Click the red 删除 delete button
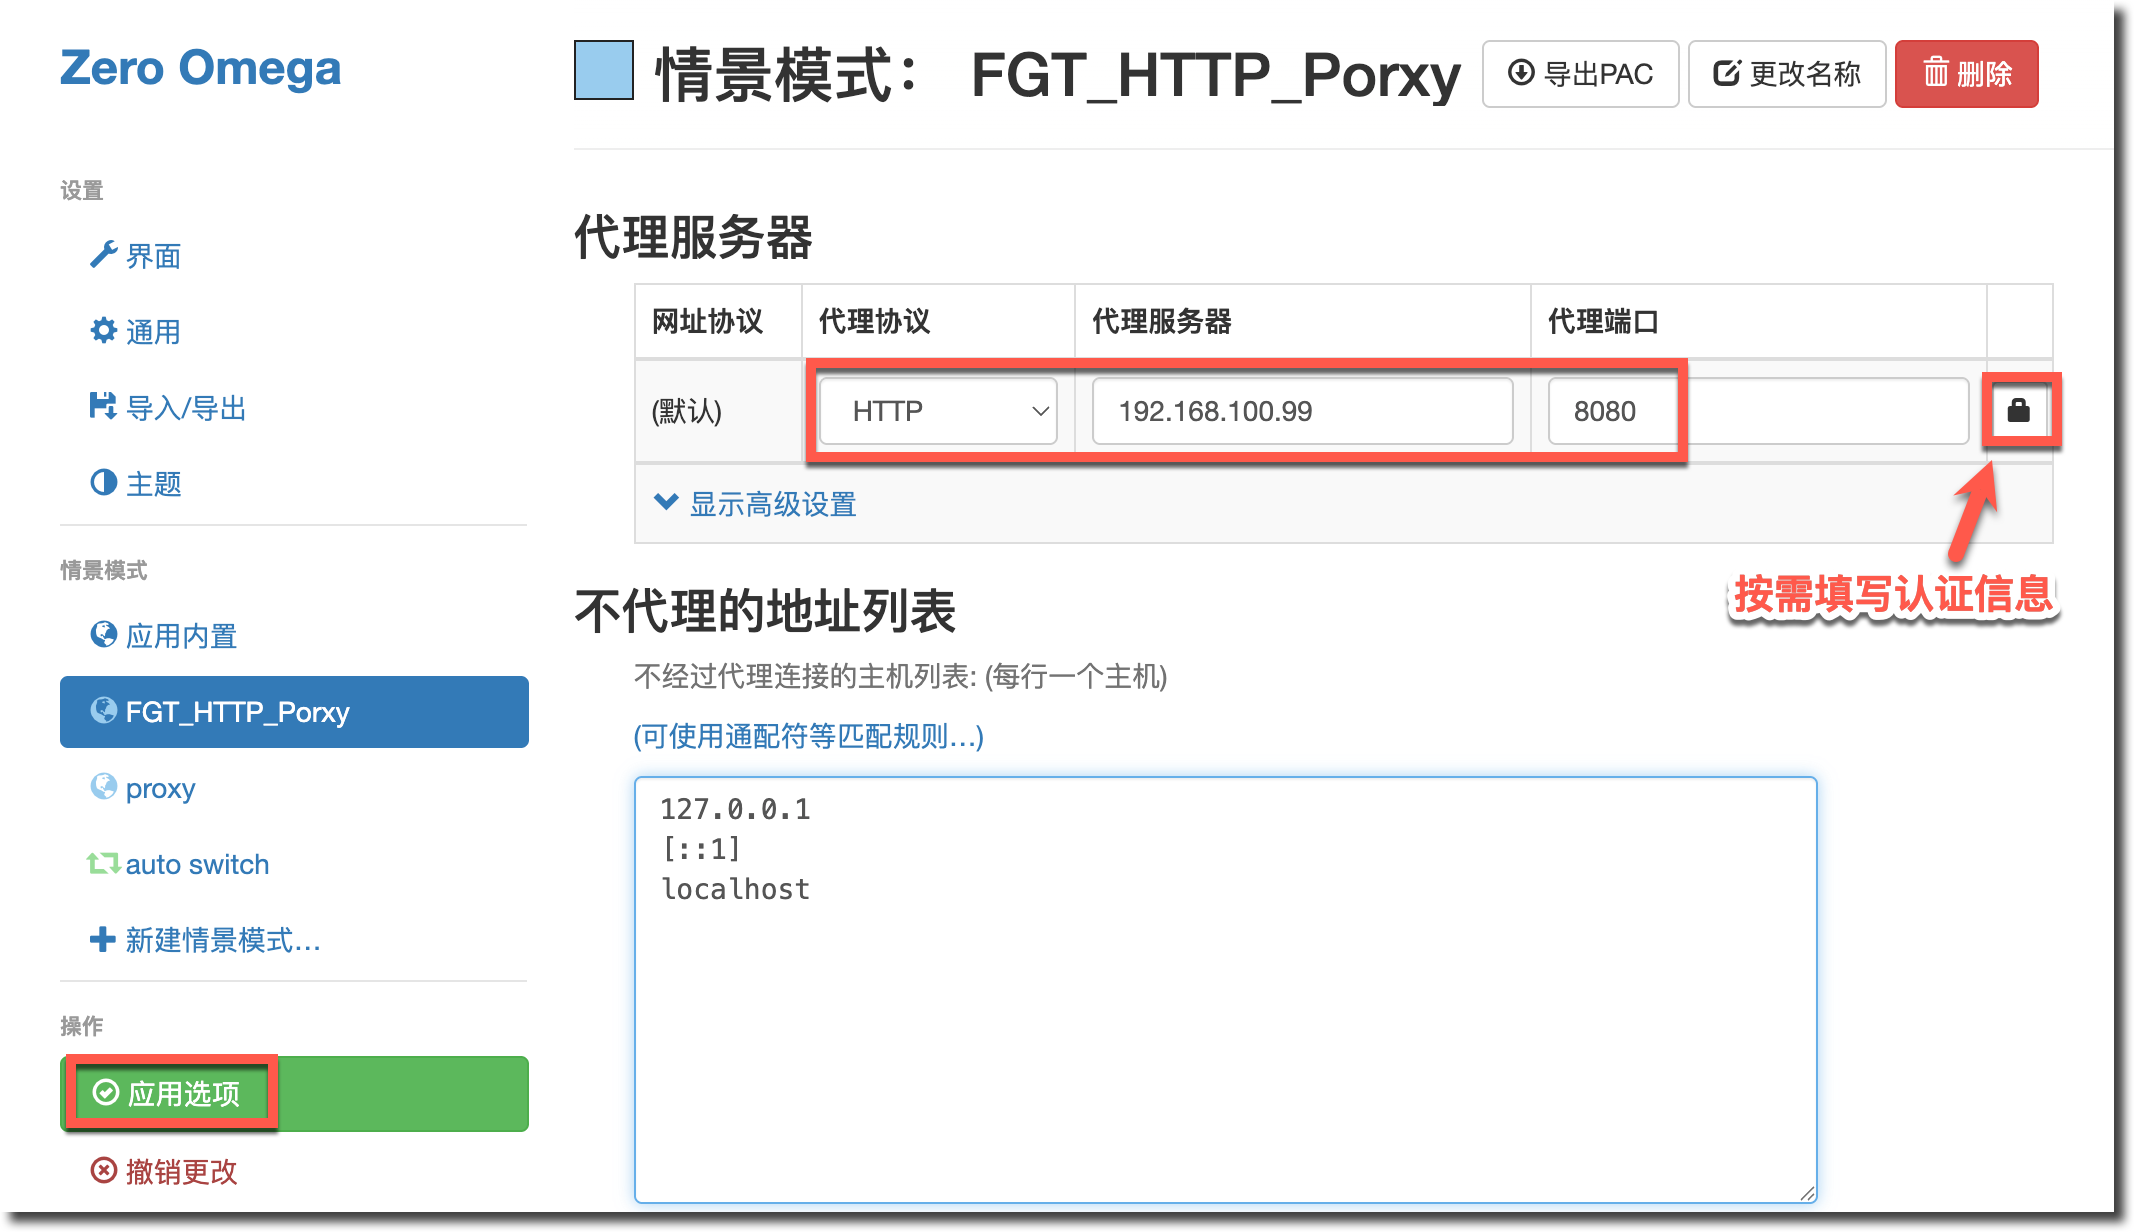The image size is (2134, 1232). tap(1966, 74)
